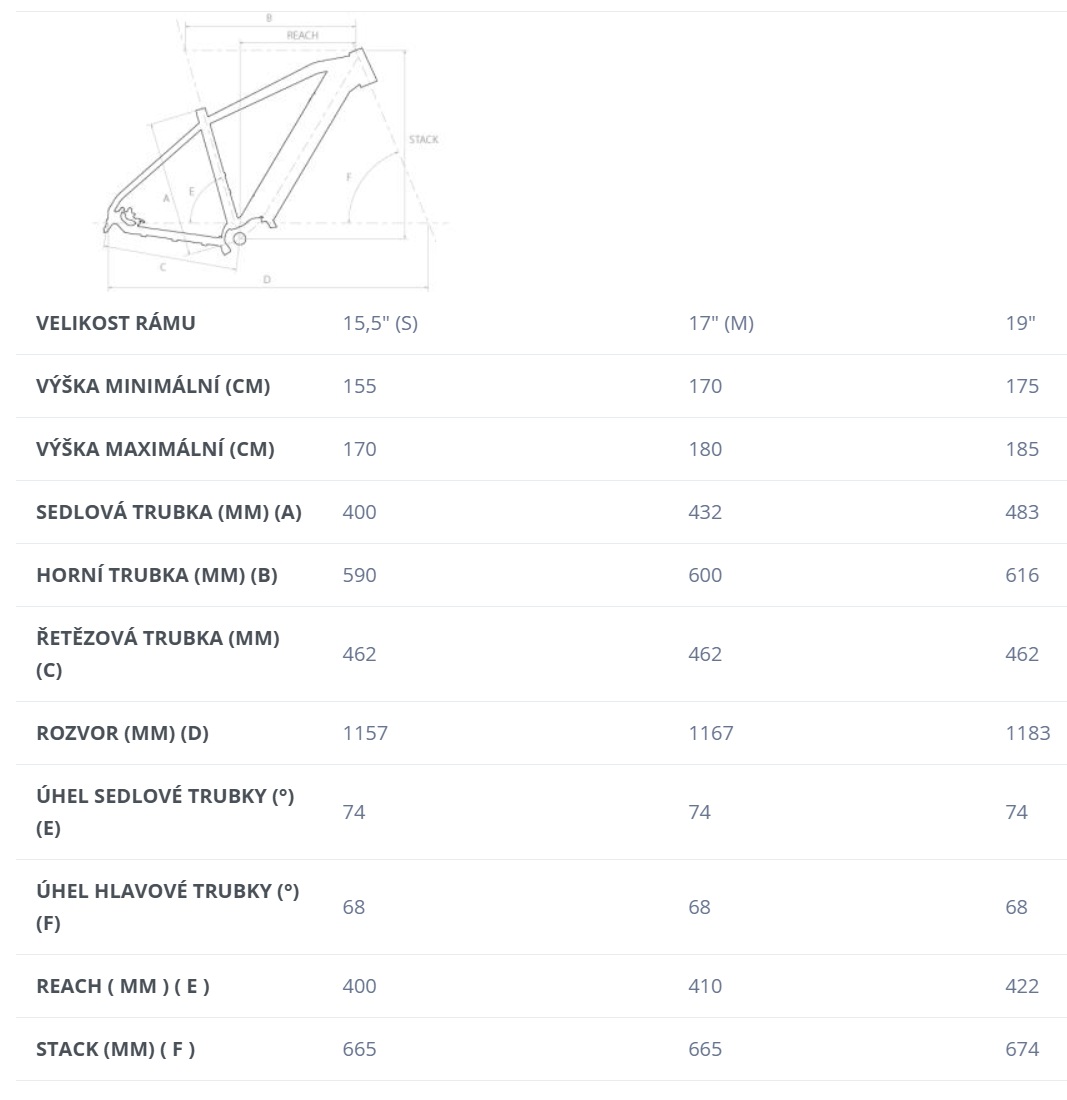Click the REACH label in the diagram
Image resolution: width=1067 pixels, height=1100 pixels.
click(x=302, y=35)
